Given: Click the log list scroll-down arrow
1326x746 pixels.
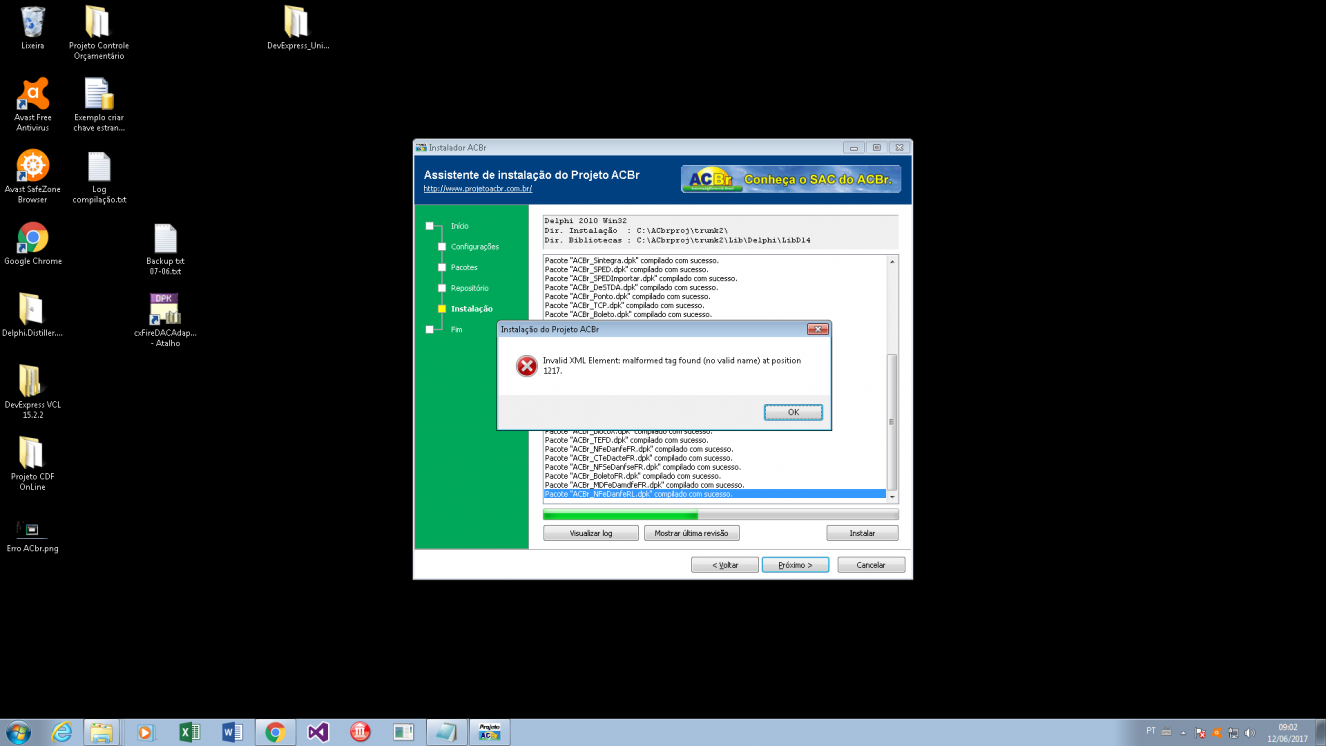Looking at the screenshot, I should click(x=893, y=496).
